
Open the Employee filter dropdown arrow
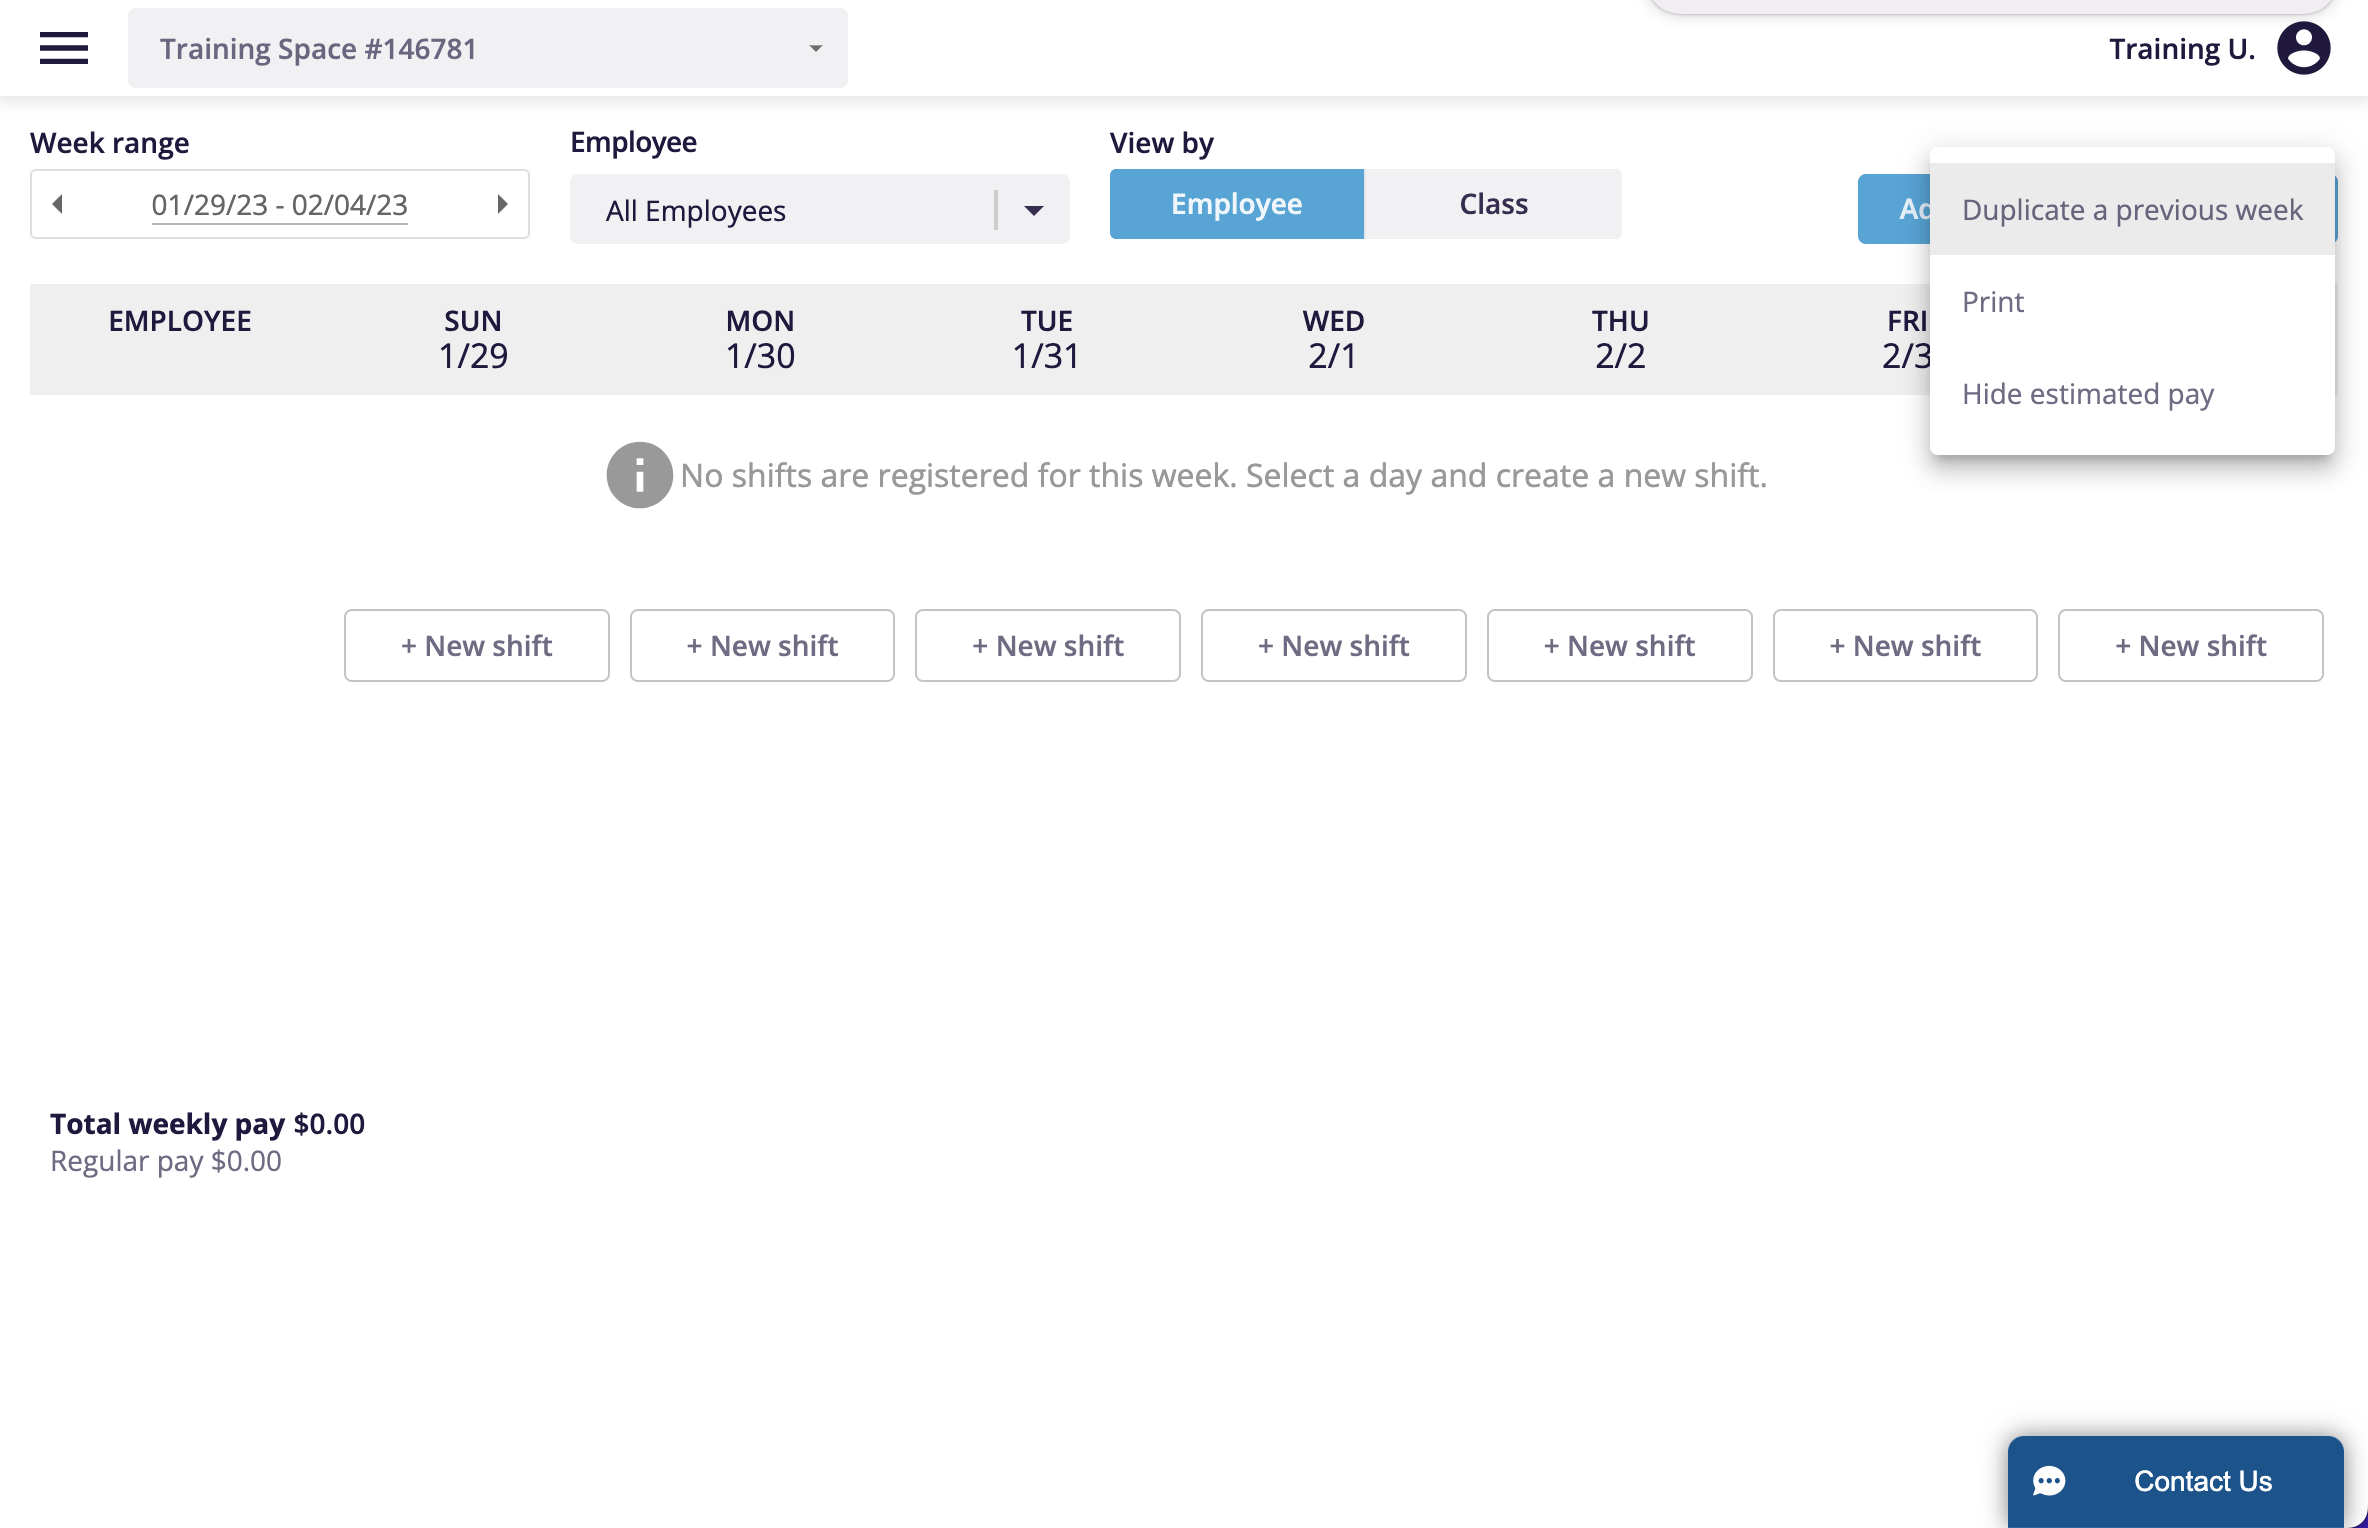coord(1034,209)
